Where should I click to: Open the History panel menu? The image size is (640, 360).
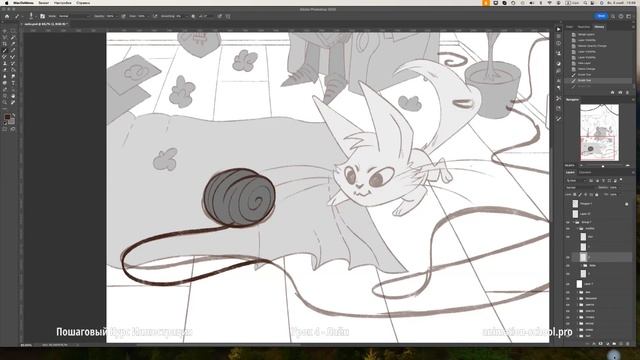tap(633, 27)
